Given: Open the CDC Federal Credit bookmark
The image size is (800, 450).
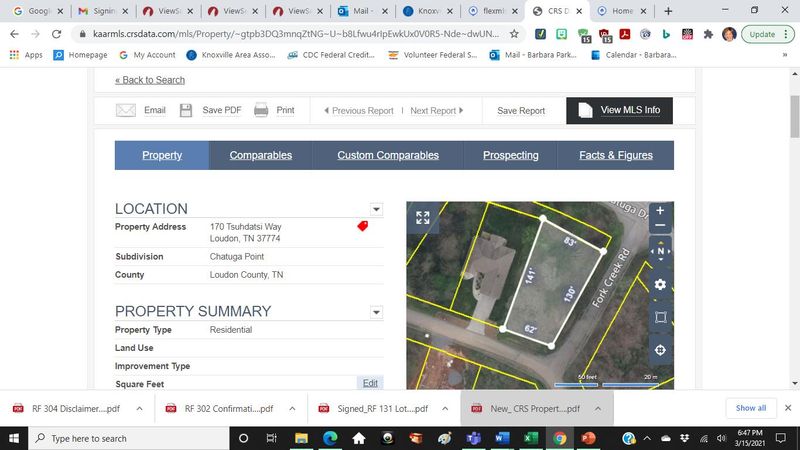Looking at the screenshot, I should click(x=331, y=55).
